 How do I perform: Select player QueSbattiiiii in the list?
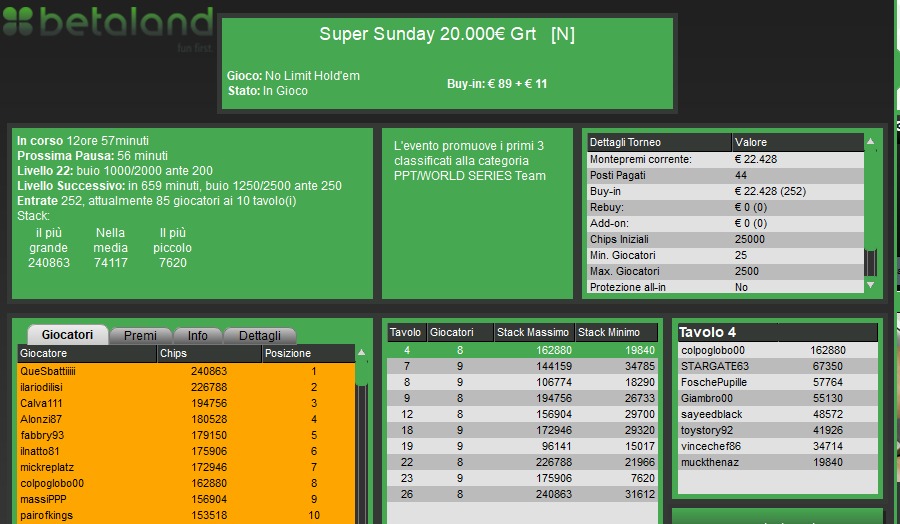(x=187, y=371)
